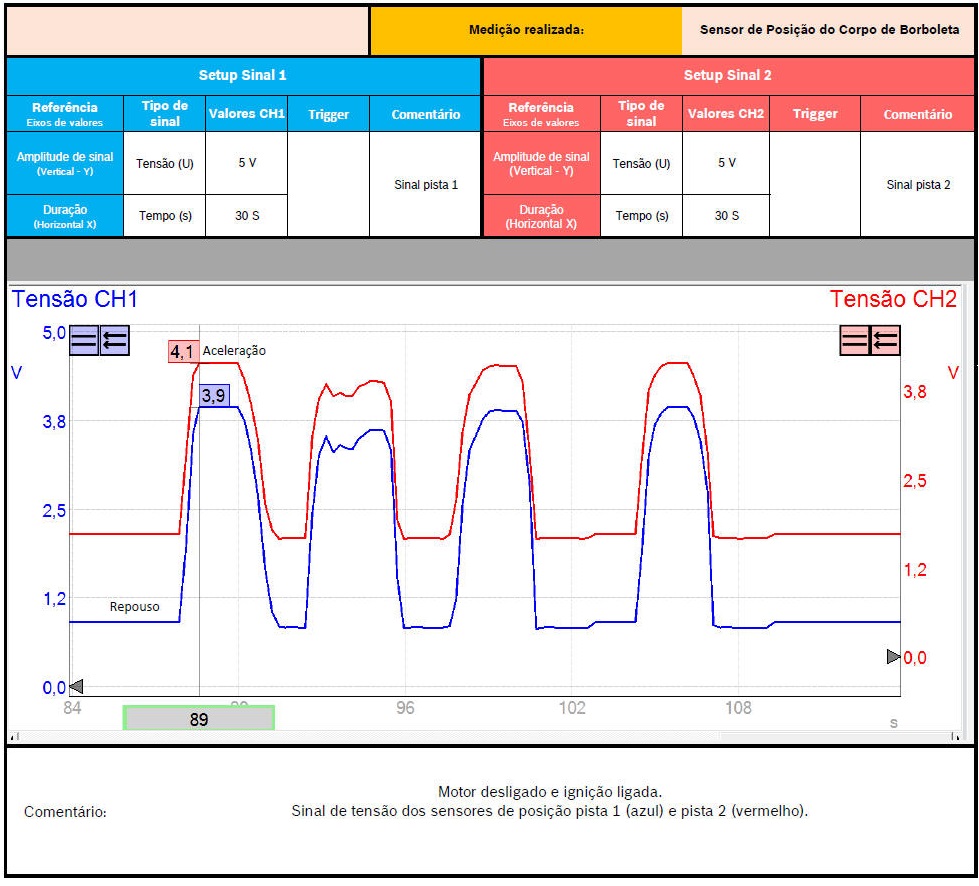Image resolution: width=979 pixels, height=886 pixels.
Task: Click the red CH2 left-arrow icon
Action: (885, 341)
